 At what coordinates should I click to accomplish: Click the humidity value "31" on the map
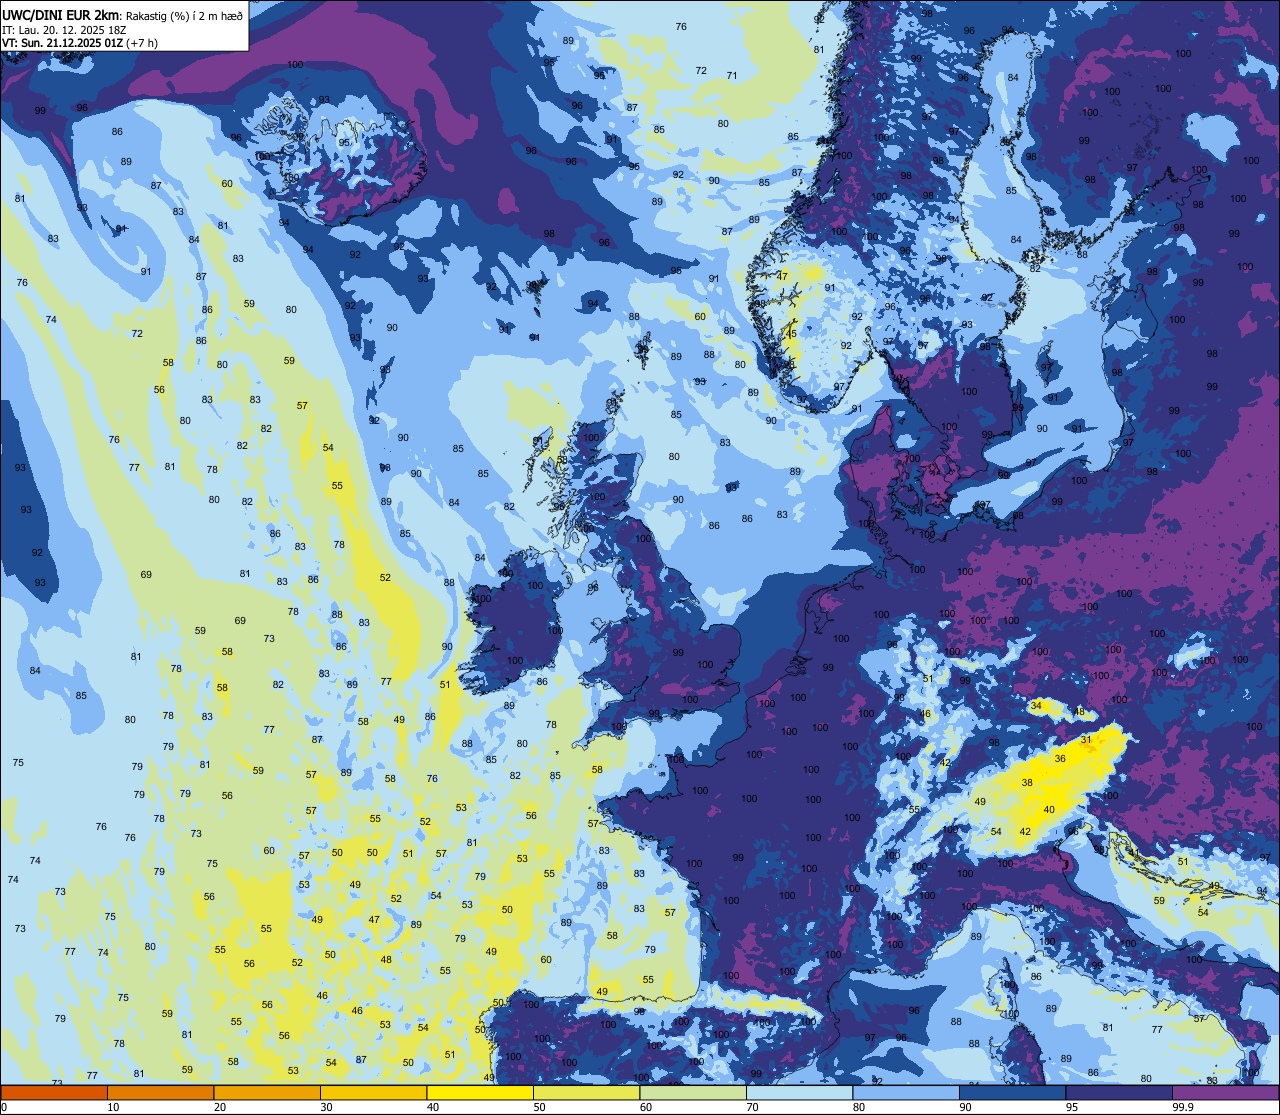click(x=1086, y=739)
